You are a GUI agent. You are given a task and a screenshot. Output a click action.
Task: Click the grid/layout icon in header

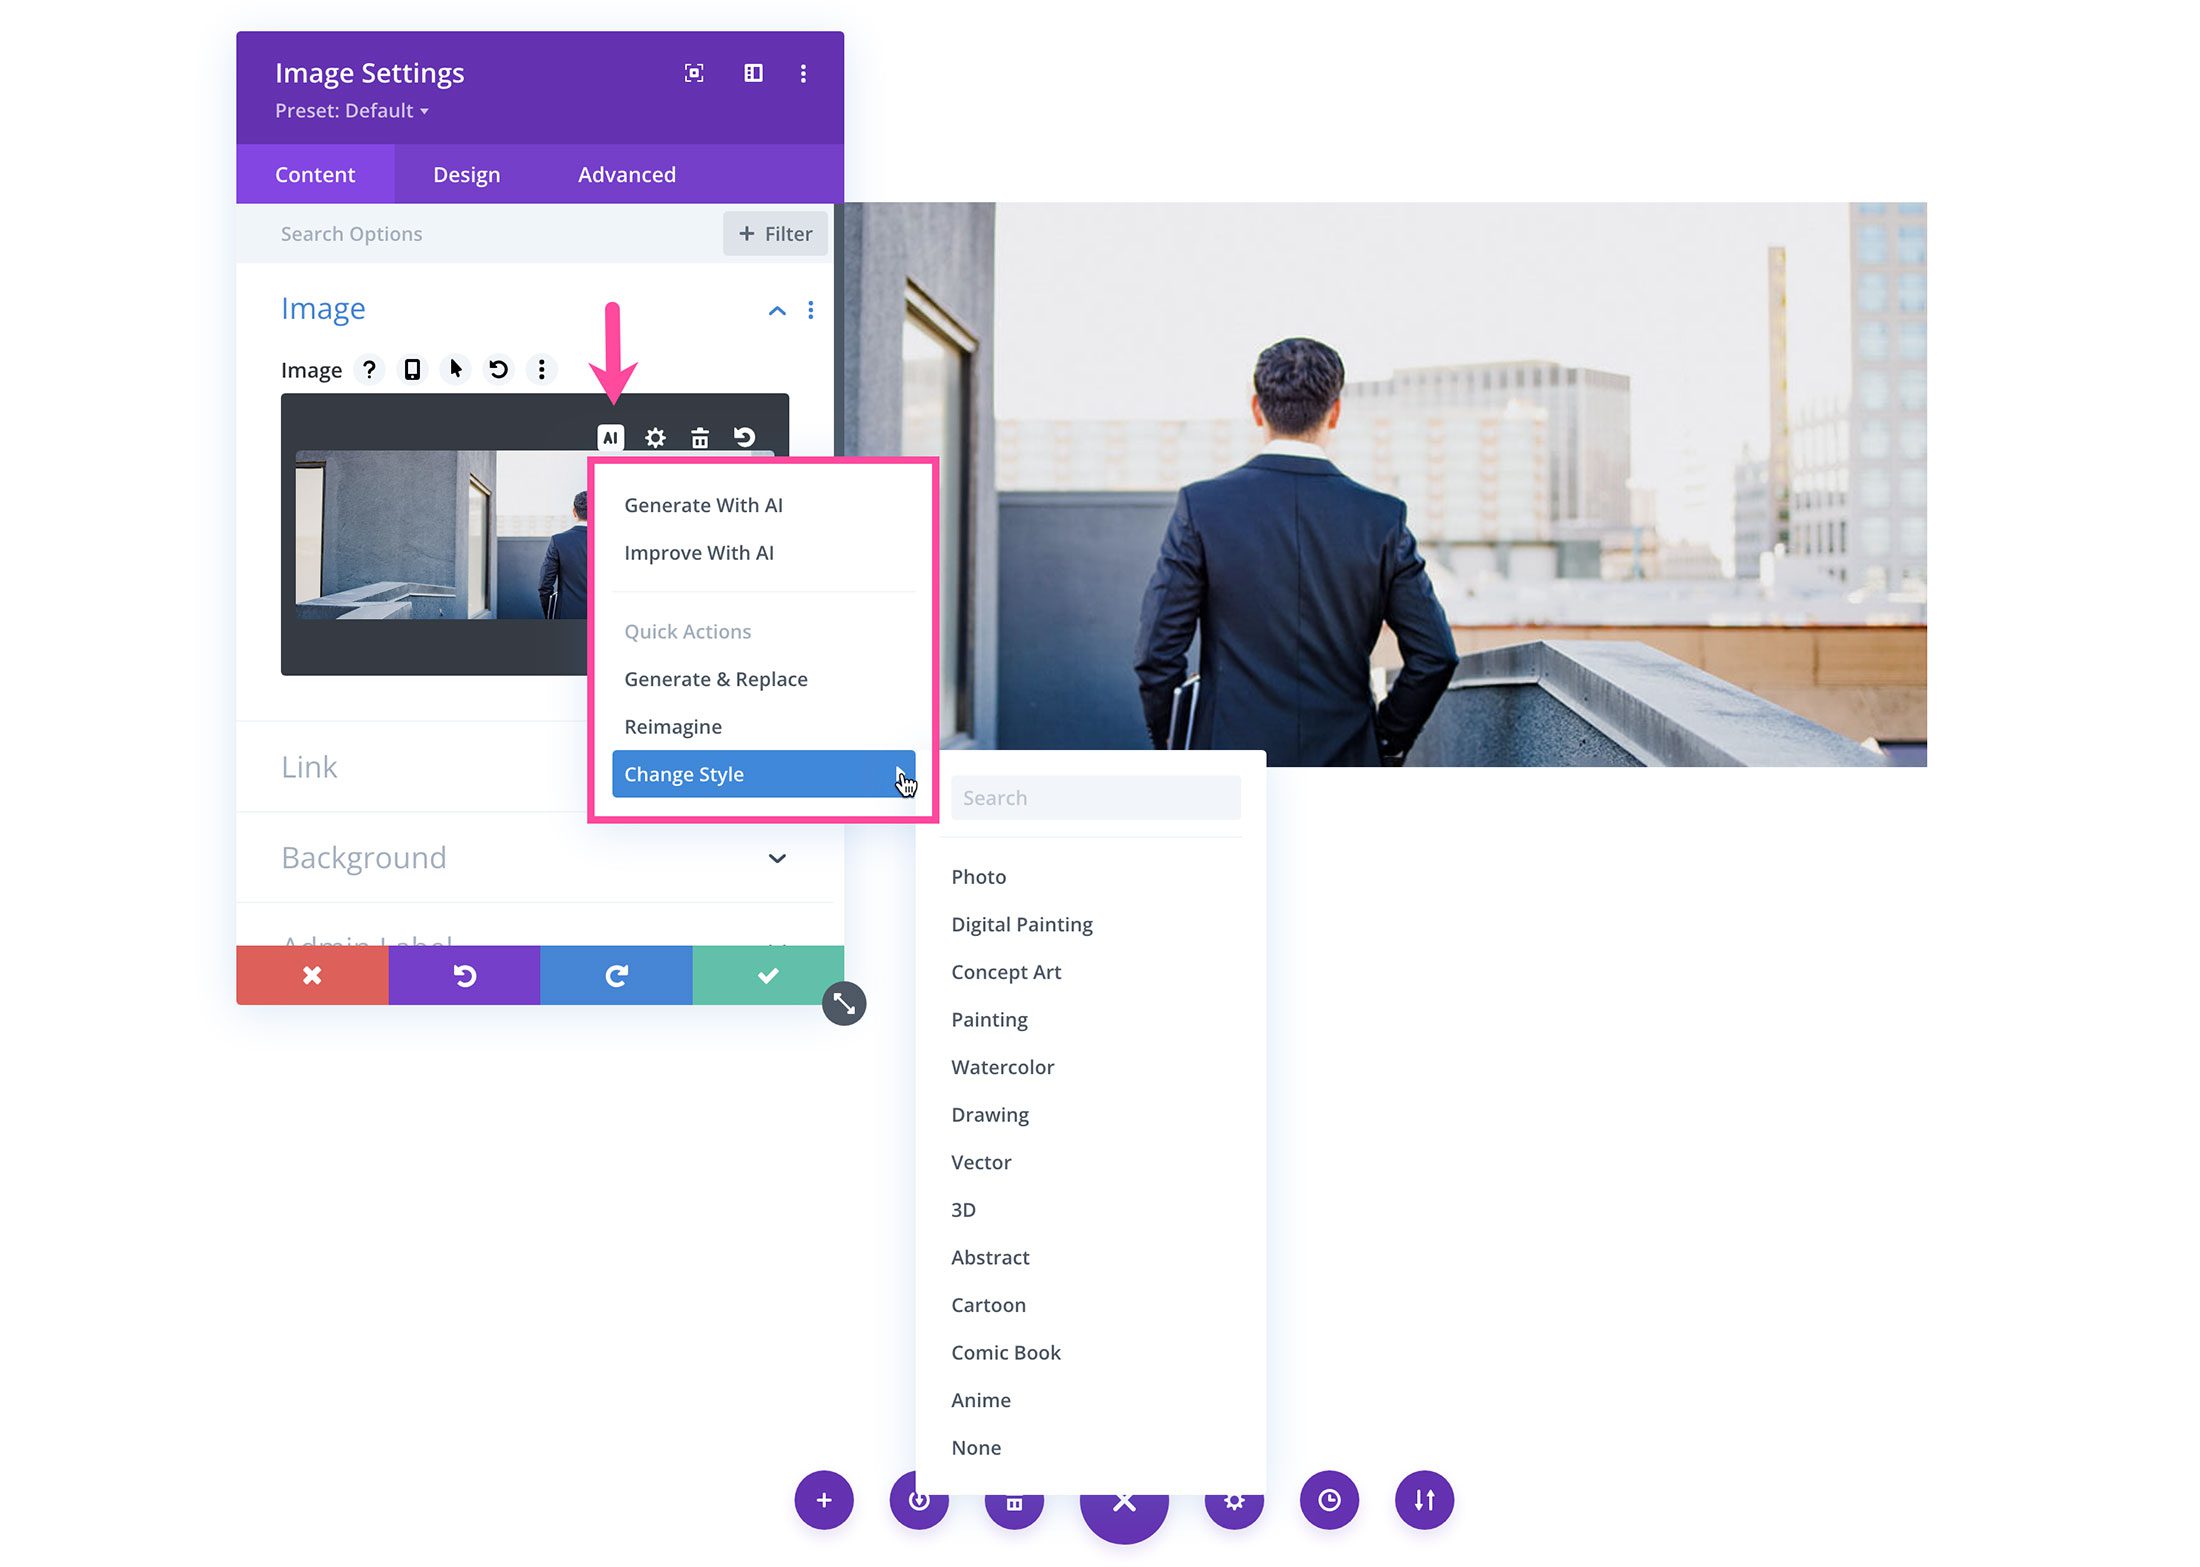click(x=750, y=70)
